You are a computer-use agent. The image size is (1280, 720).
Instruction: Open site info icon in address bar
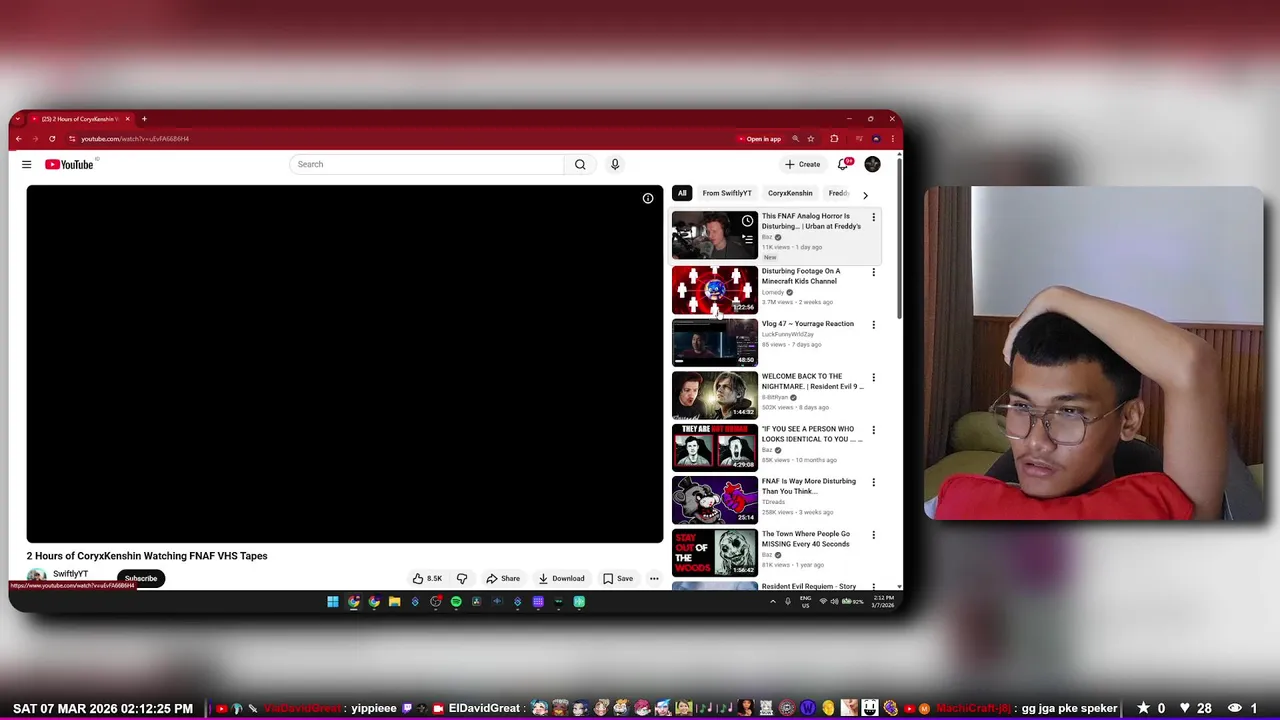pos(72,139)
